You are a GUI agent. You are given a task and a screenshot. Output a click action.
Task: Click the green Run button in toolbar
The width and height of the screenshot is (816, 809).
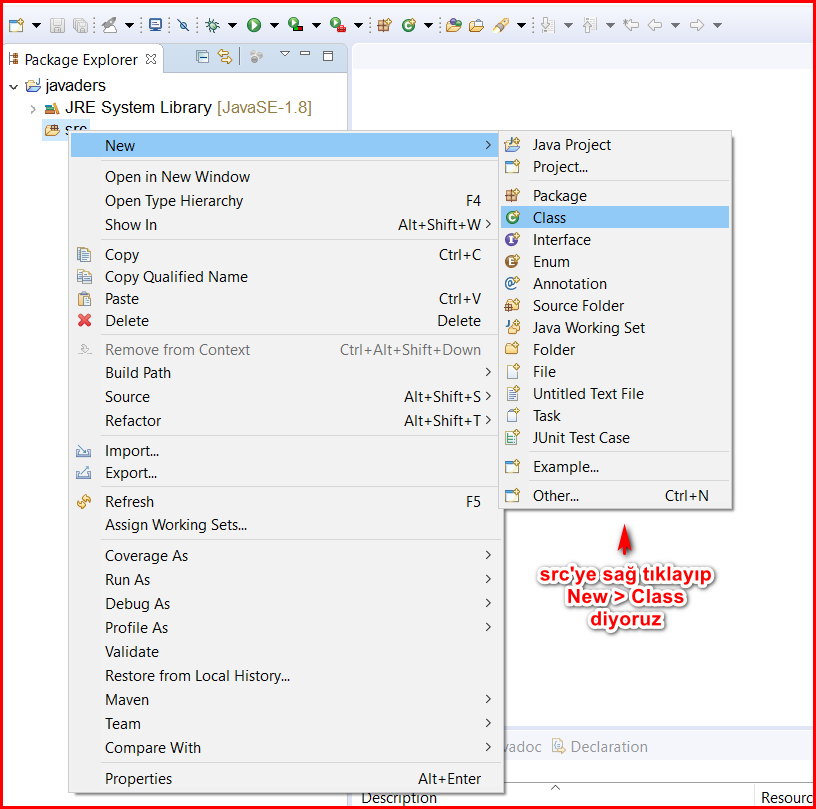(x=254, y=25)
